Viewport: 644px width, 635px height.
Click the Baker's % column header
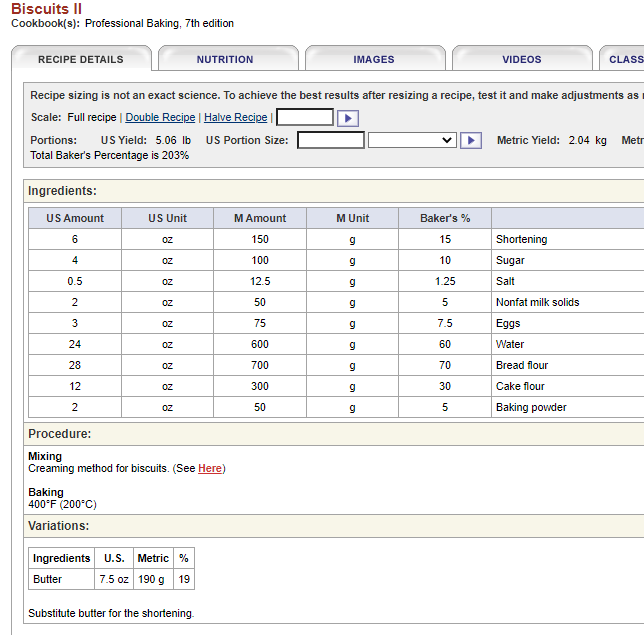(x=445, y=218)
